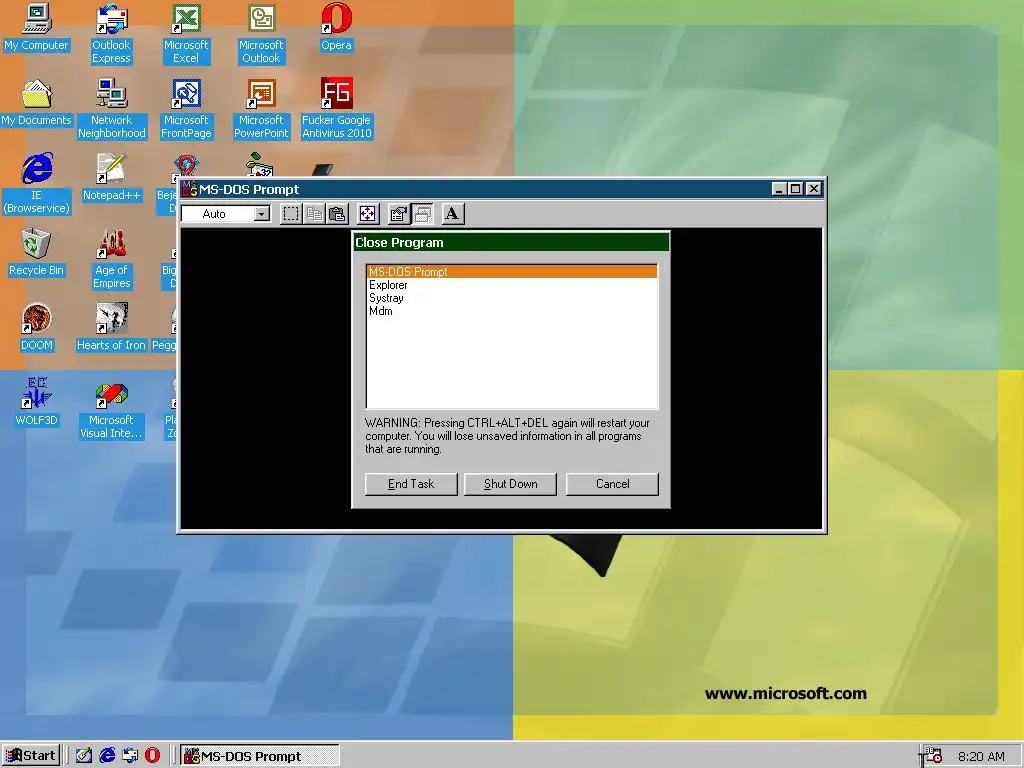Image resolution: width=1024 pixels, height=768 pixels.
Task: Select Mdm in the Close Program list
Action: click(512, 311)
